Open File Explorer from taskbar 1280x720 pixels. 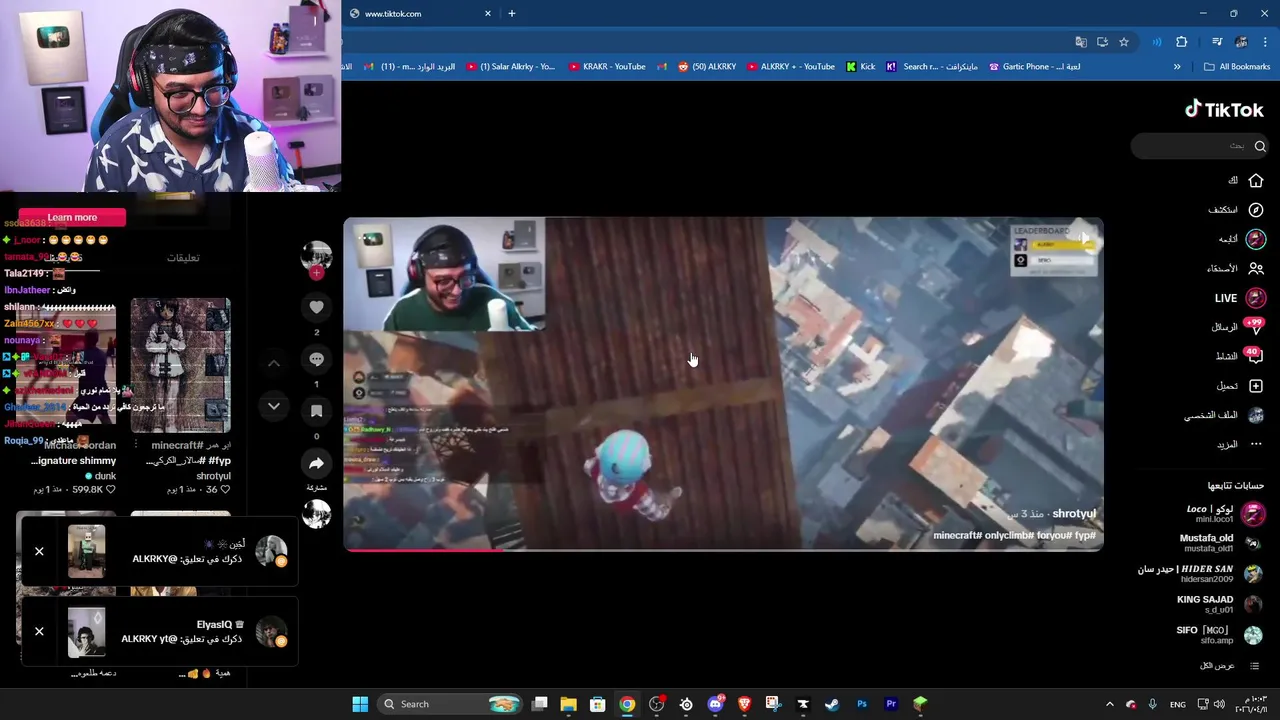tap(568, 704)
